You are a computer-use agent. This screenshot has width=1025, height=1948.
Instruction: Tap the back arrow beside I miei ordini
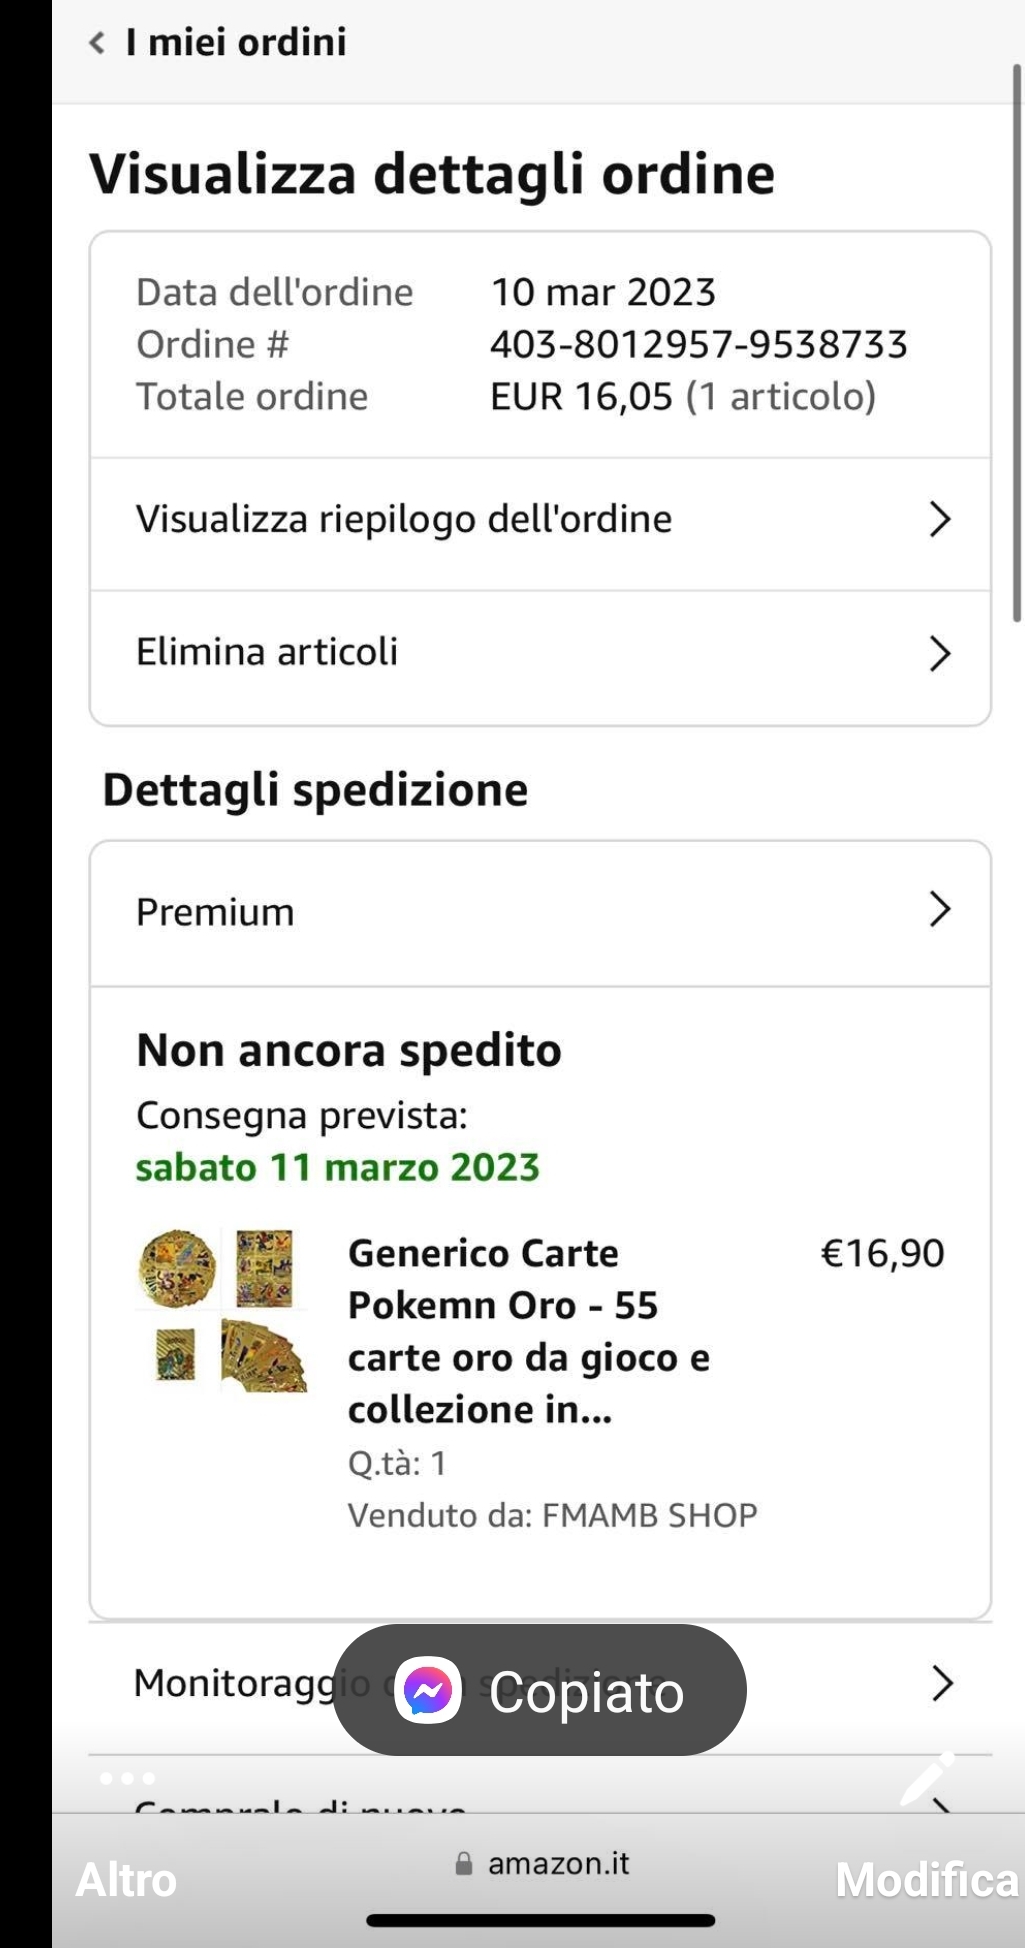[x=97, y=42]
